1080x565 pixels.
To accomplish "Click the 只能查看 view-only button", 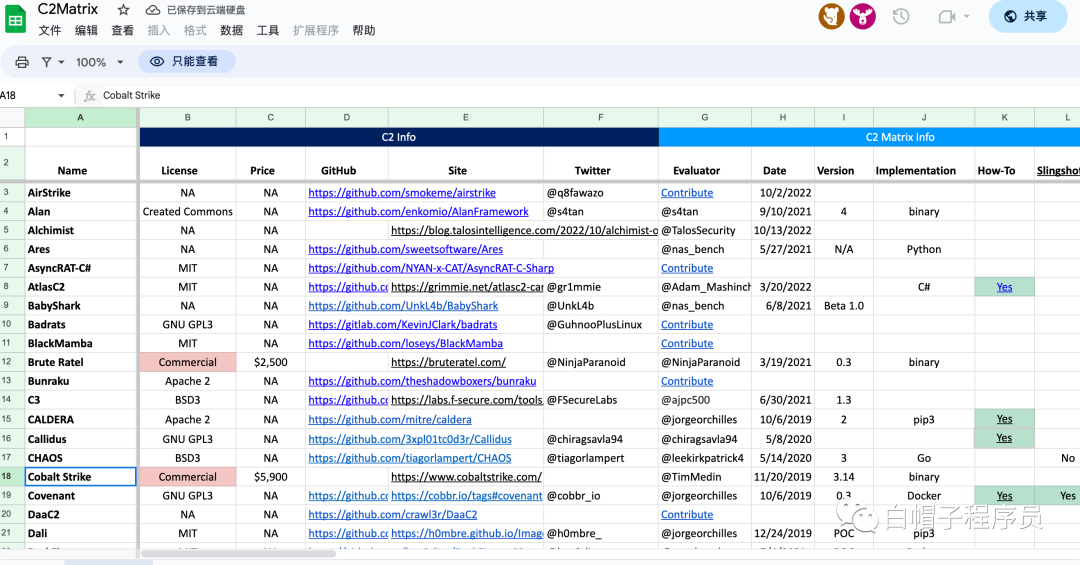I will (187, 61).
